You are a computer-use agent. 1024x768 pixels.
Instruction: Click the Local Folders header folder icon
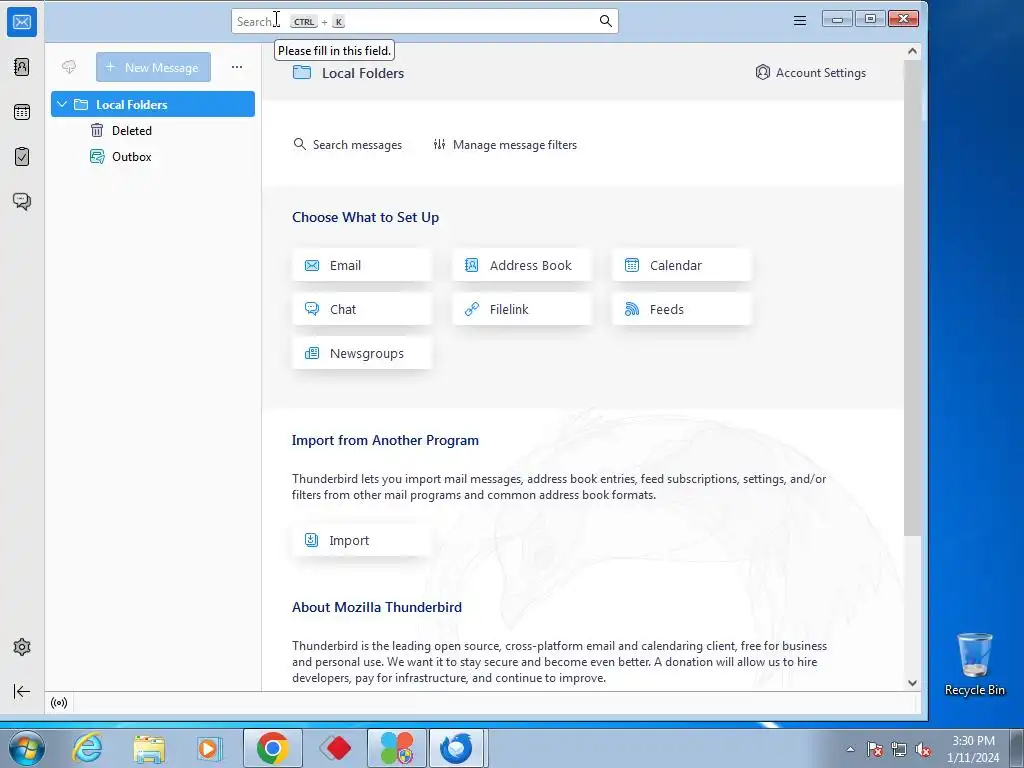(302, 72)
